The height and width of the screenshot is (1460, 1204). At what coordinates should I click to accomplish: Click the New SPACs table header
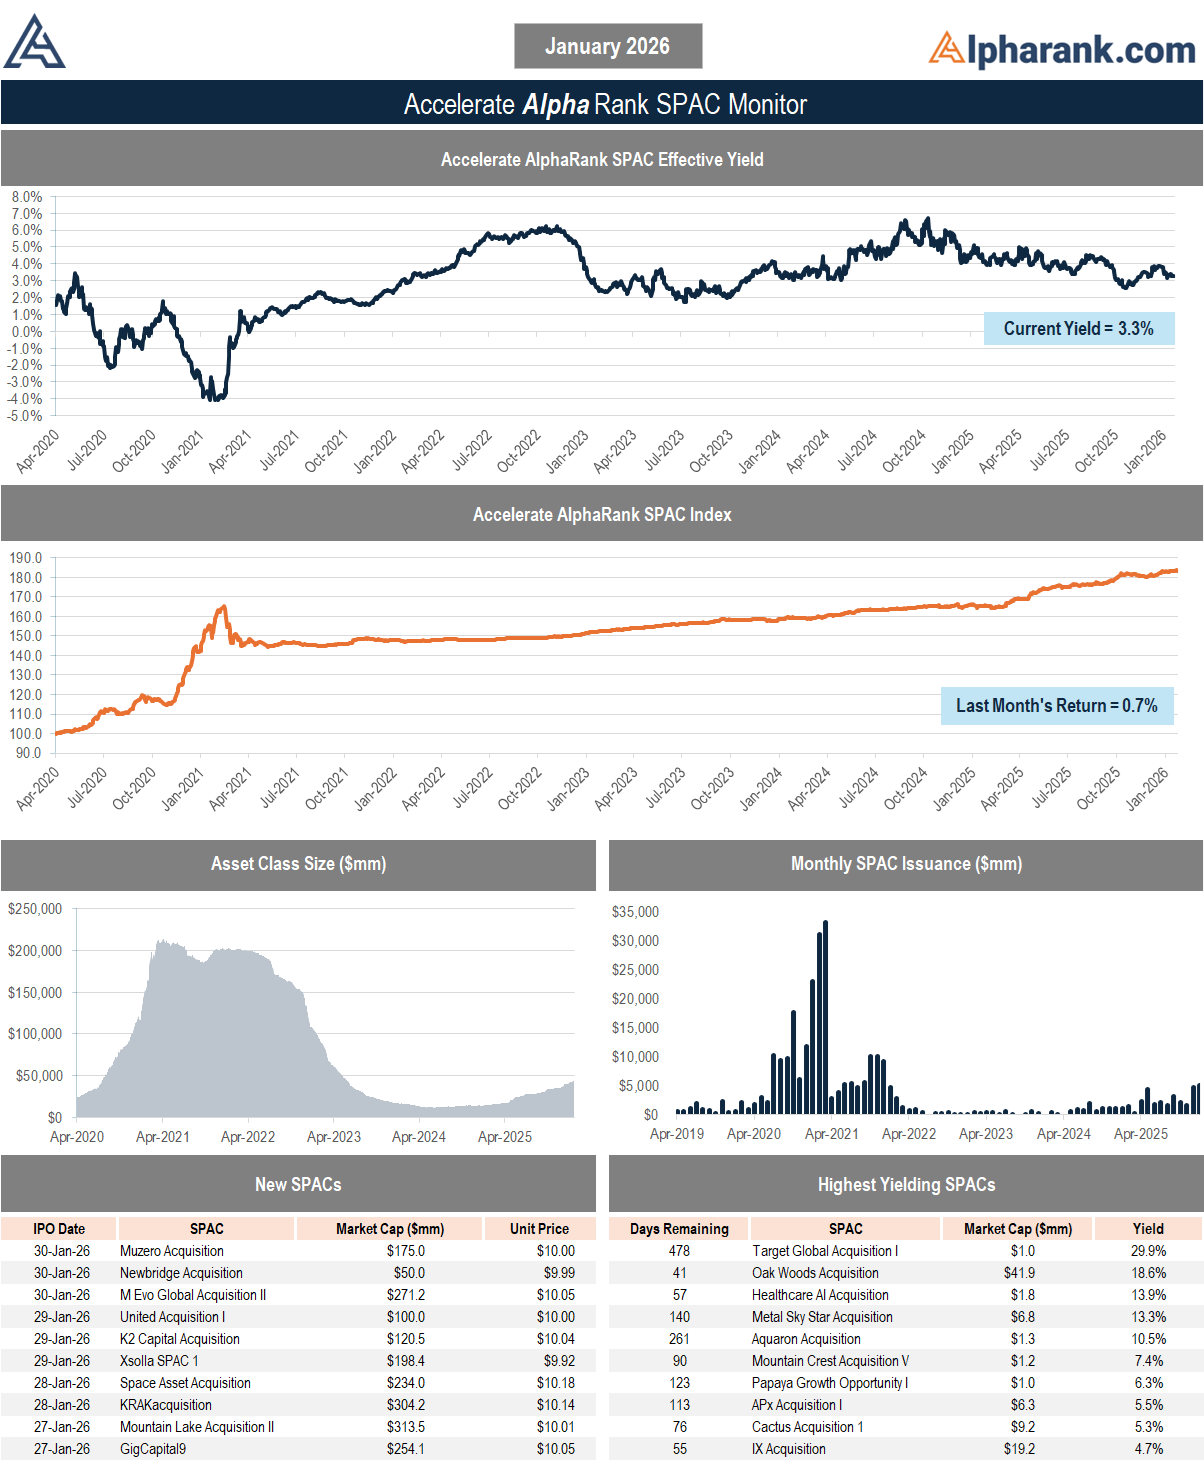[x=298, y=1185]
